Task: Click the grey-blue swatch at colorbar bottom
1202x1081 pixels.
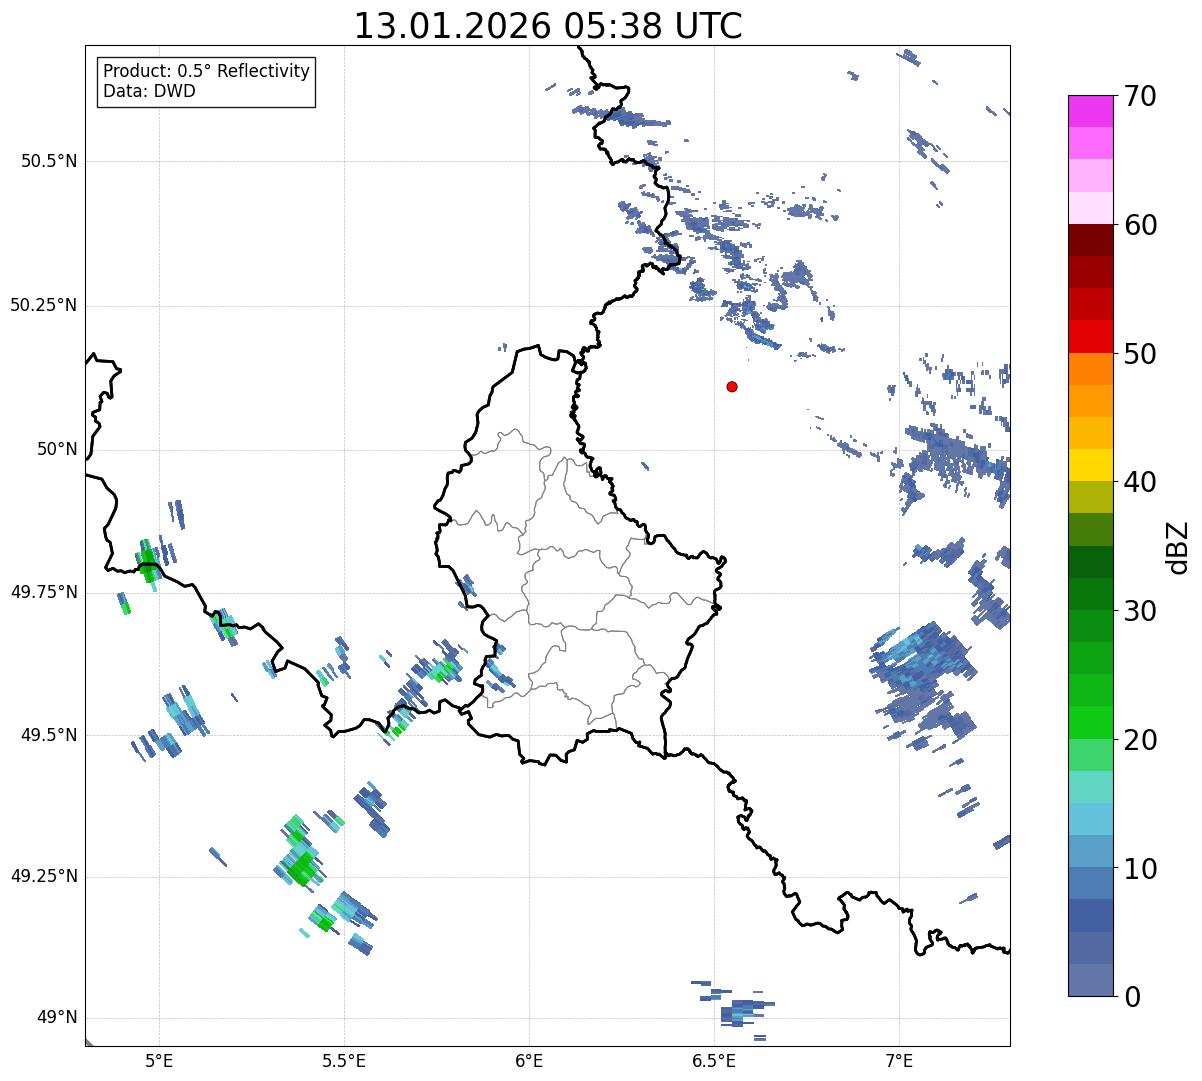Action: tap(1091, 980)
